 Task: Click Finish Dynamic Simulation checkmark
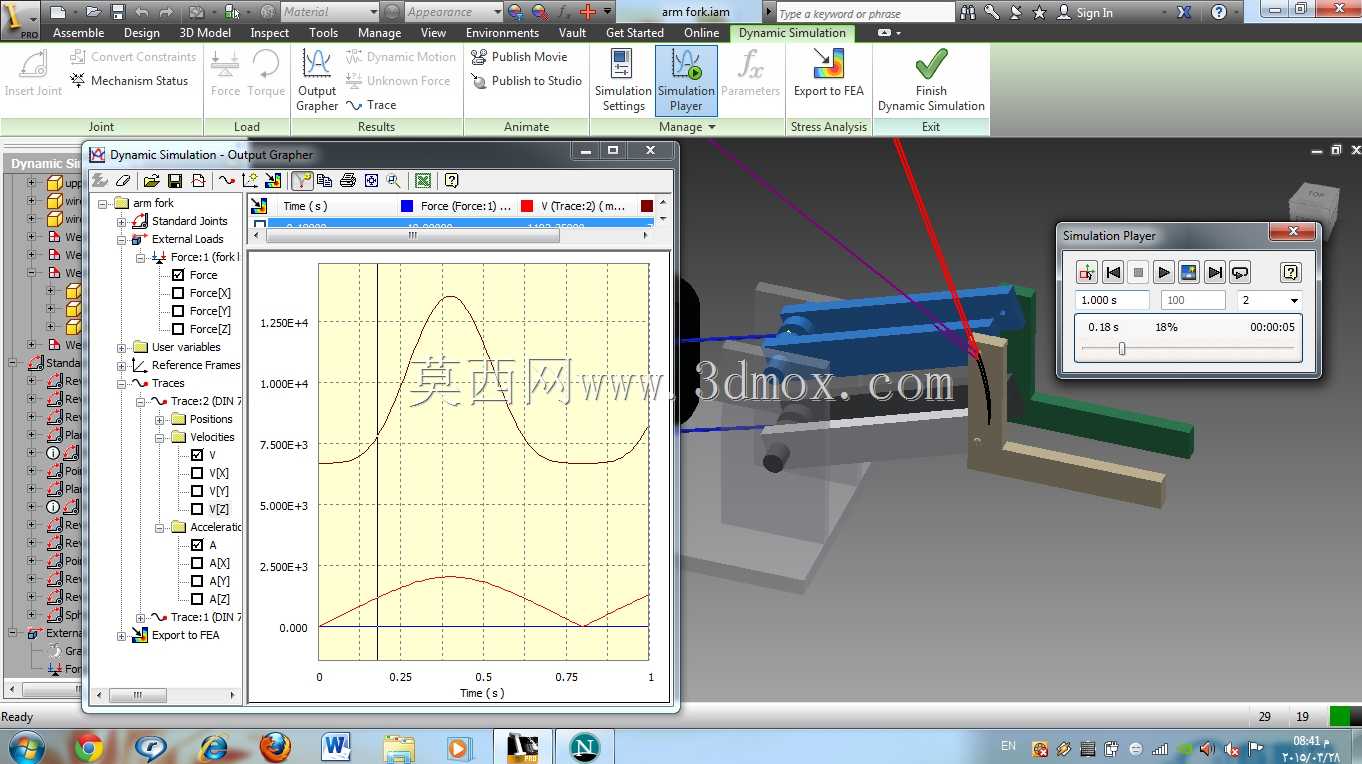pyautogui.click(x=931, y=80)
